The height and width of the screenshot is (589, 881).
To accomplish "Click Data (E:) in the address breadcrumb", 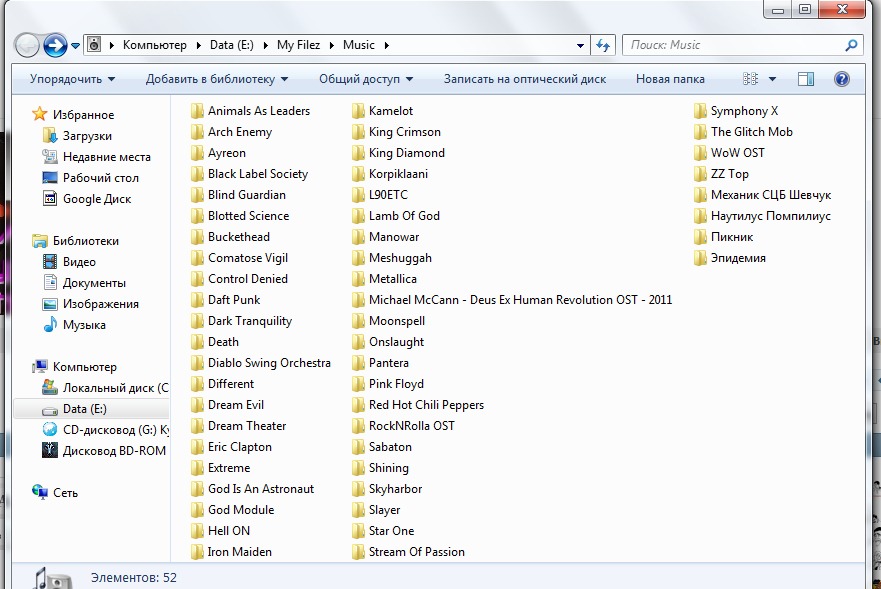I will [x=231, y=45].
